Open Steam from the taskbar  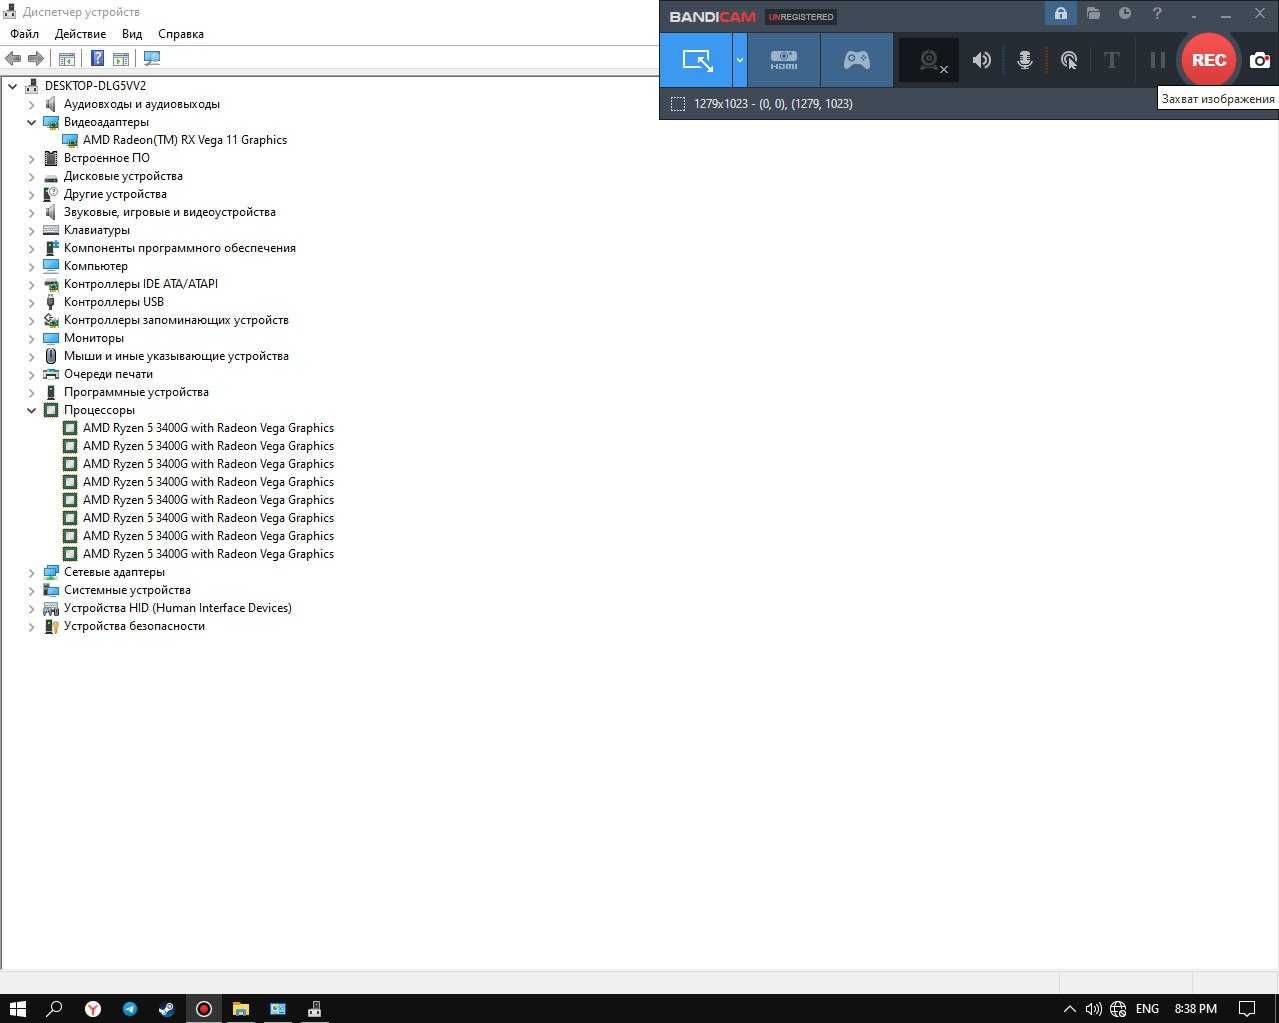click(166, 1009)
